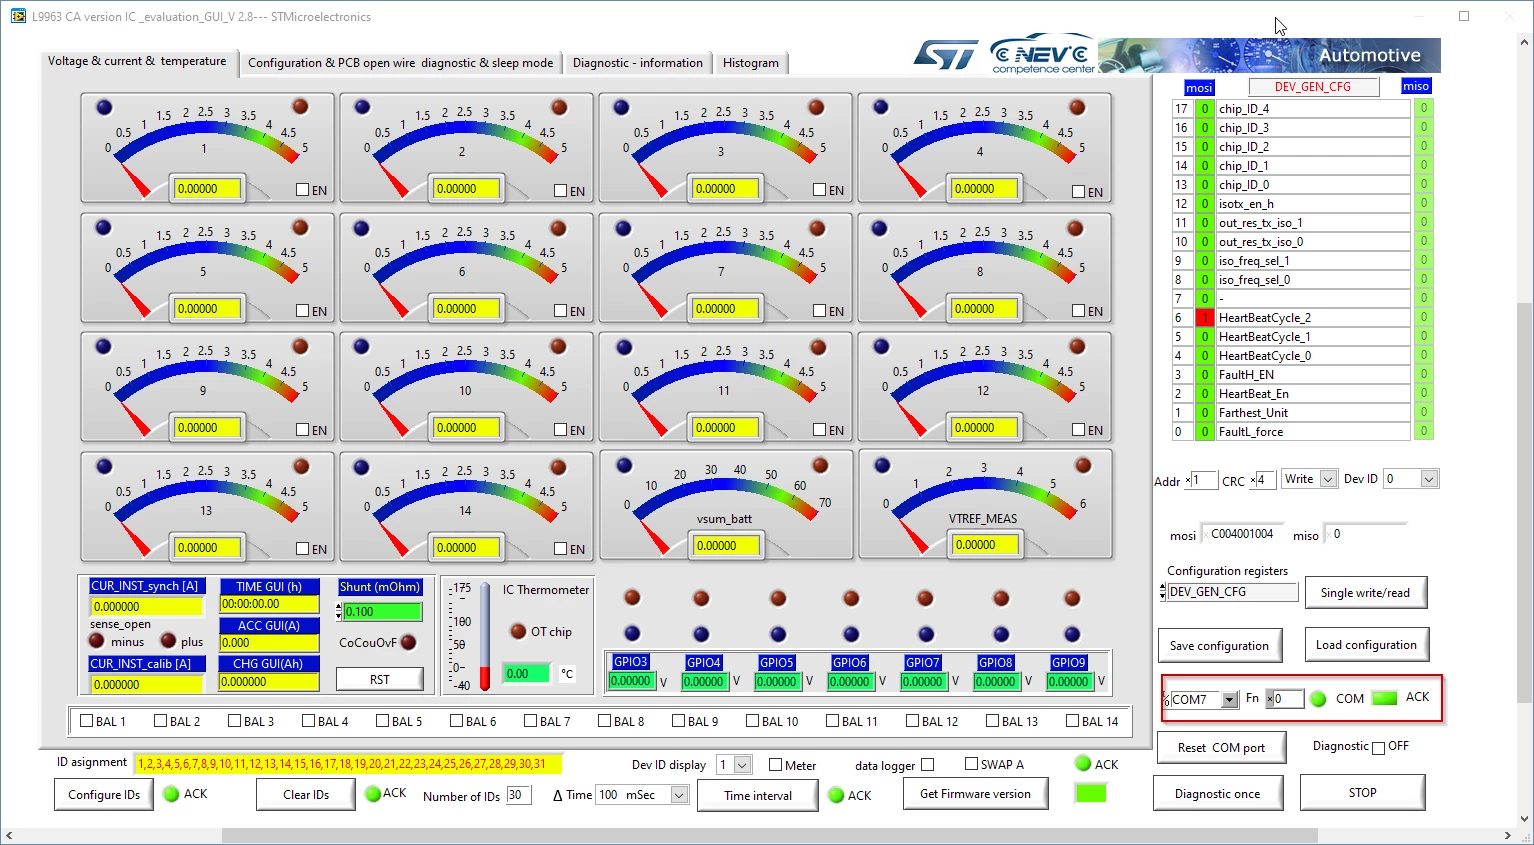The image size is (1534, 845).
Task: Toggle the Meter checkbox
Action: pyautogui.click(x=775, y=765)
